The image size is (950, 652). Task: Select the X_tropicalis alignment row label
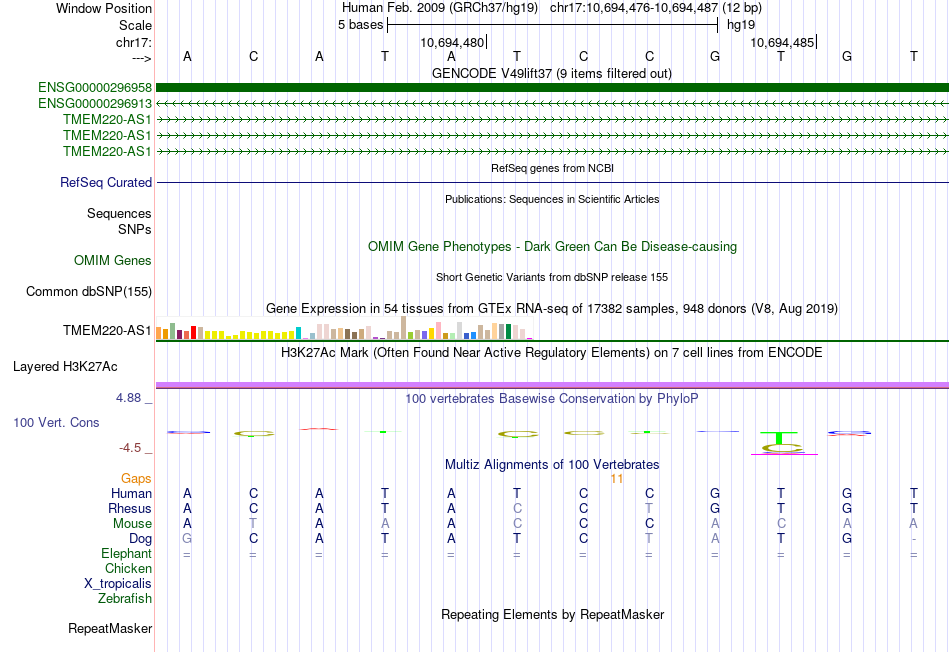point(118,584)
